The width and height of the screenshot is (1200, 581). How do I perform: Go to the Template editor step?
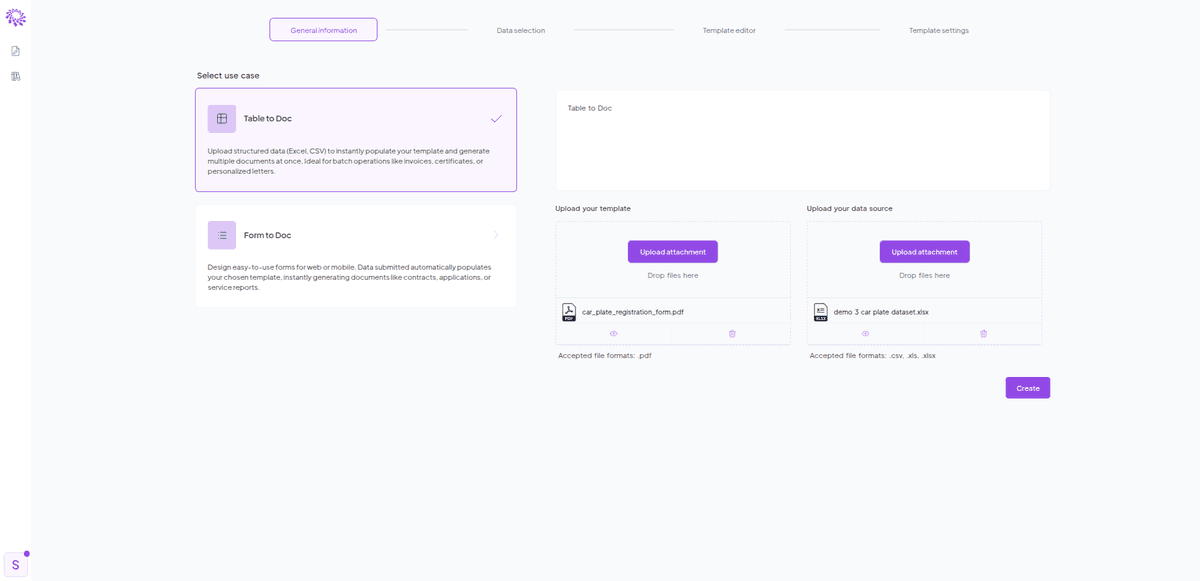(x=729, y=30)
